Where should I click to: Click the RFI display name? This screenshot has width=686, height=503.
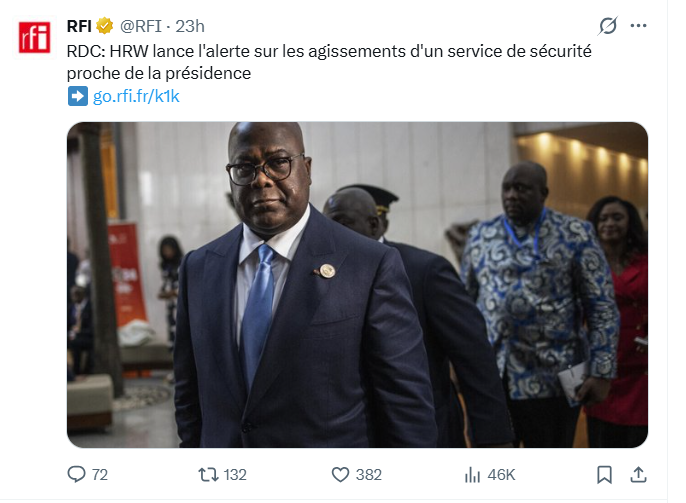(79, 26)
